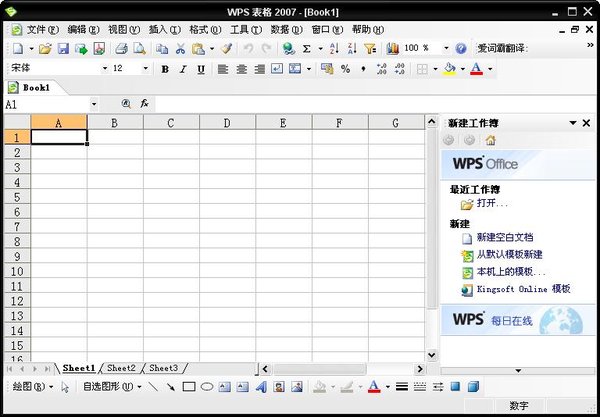The image size is (600, 417).
Task: Expand the font color dropdown arrow
Action: pos(490,69)
